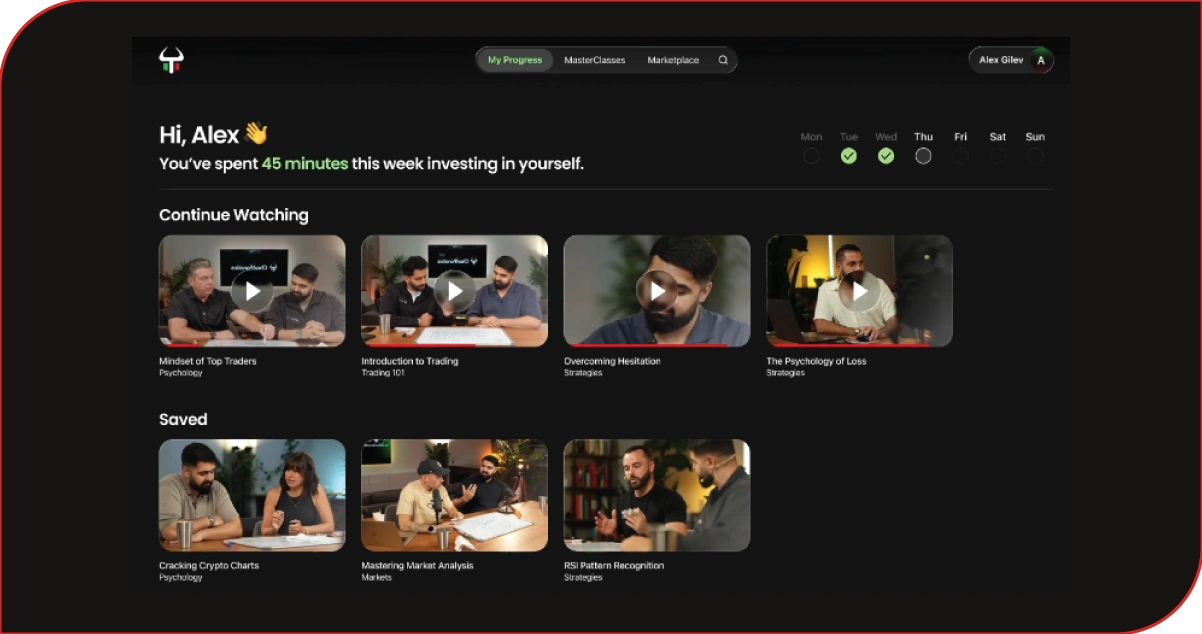Switch to the MasterClasses tab
The image size is (1202, 634).
tap(594, 60)
